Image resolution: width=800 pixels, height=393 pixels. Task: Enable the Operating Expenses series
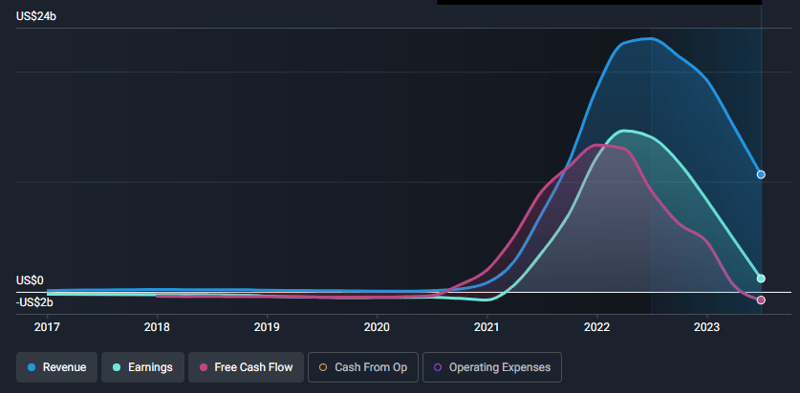492,367
